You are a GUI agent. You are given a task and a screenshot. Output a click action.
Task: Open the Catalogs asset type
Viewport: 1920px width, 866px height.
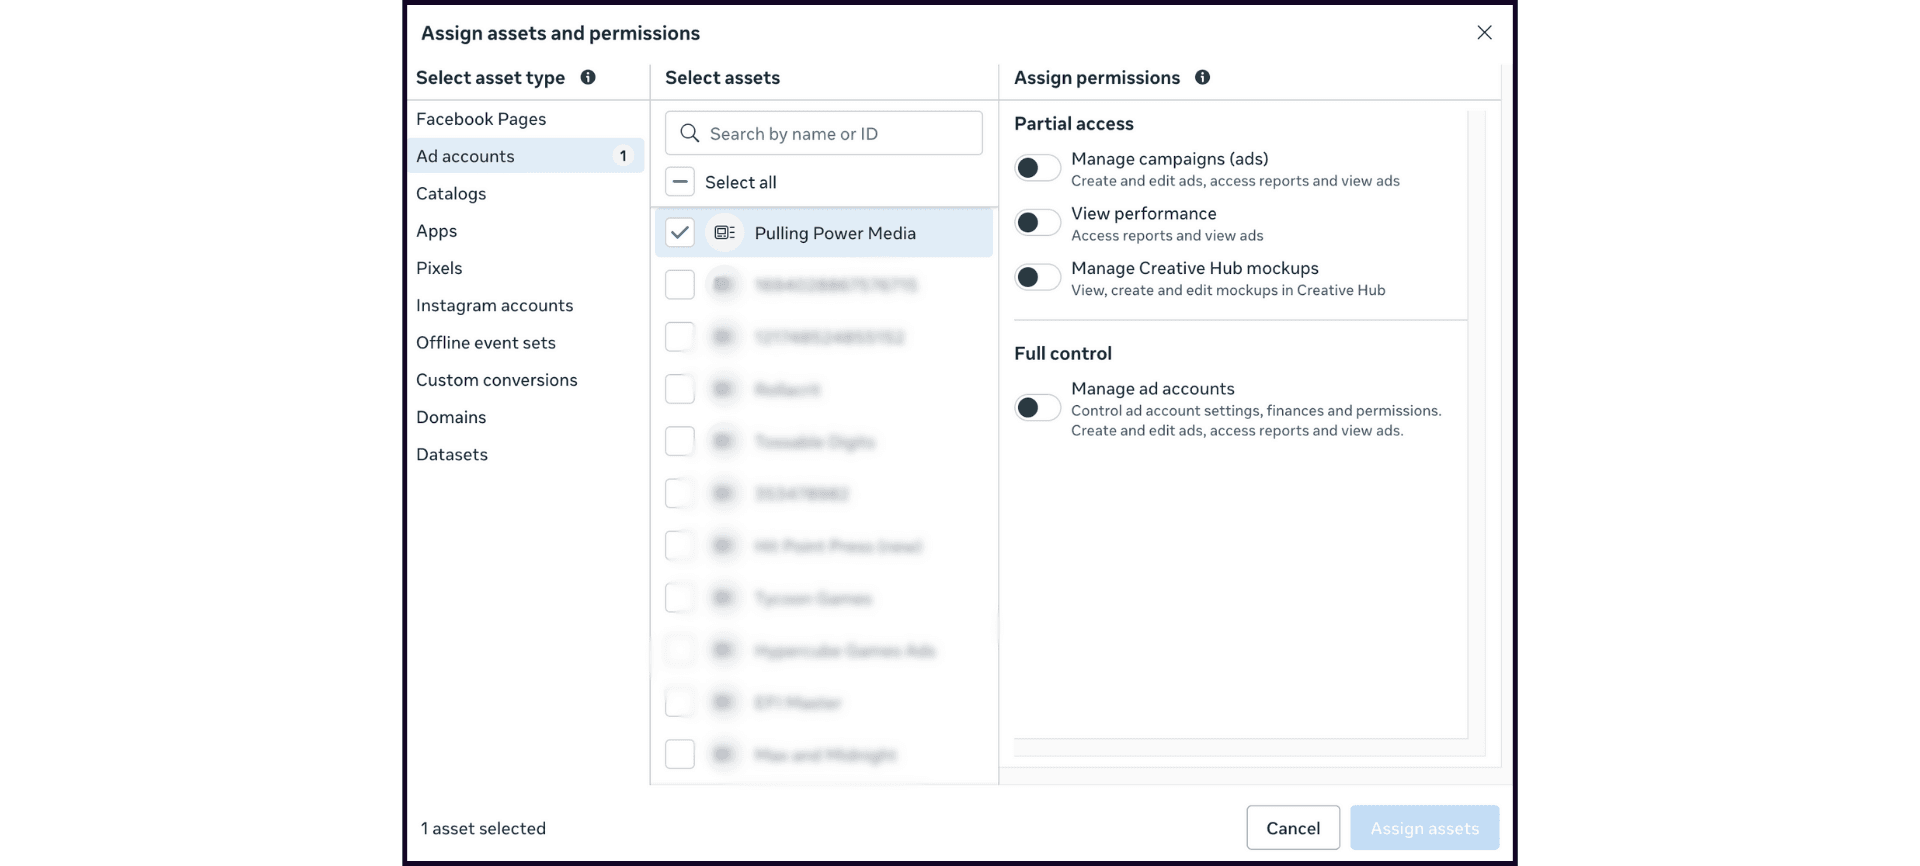[451, 193]
